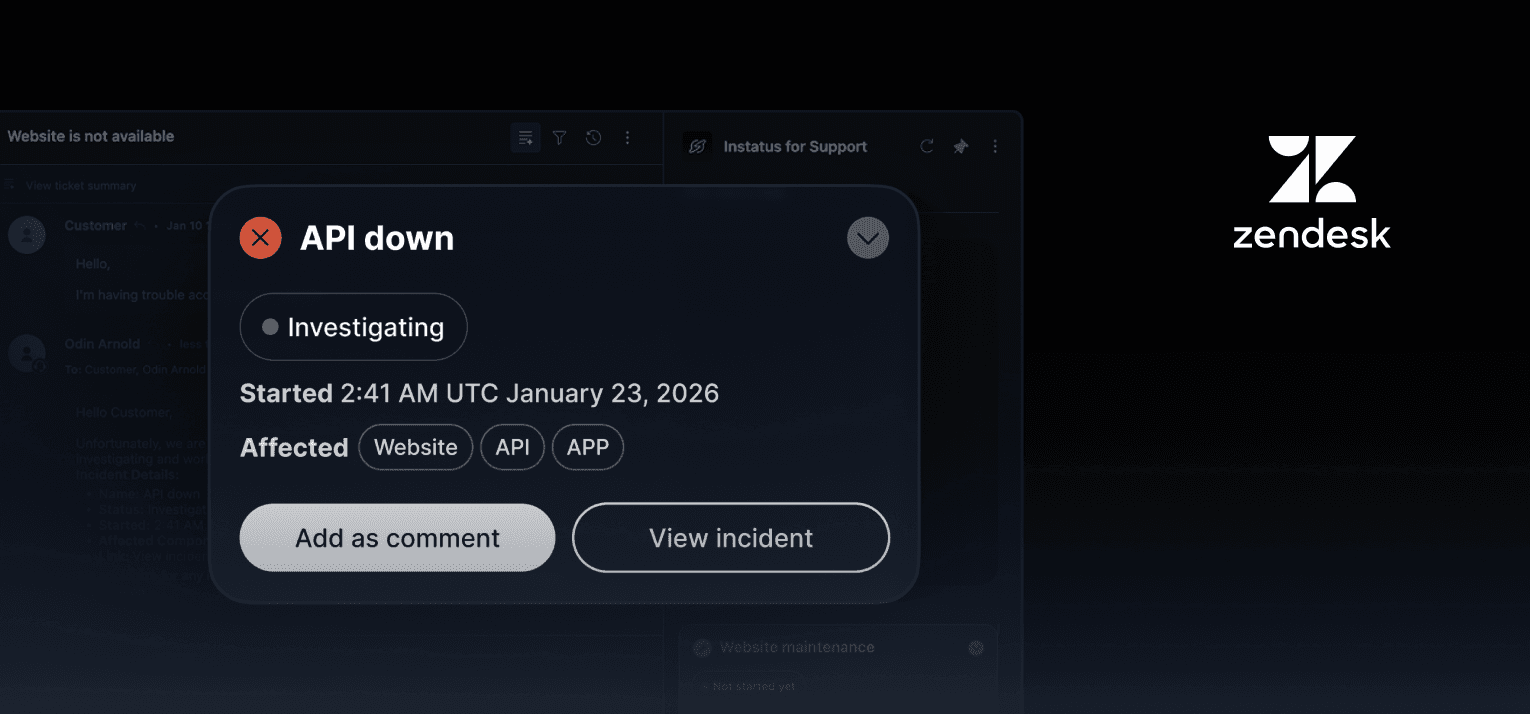This screenshot has height=714, width=1530.
Task: Click the Website maintenance status icon
Action: [702, 648]
